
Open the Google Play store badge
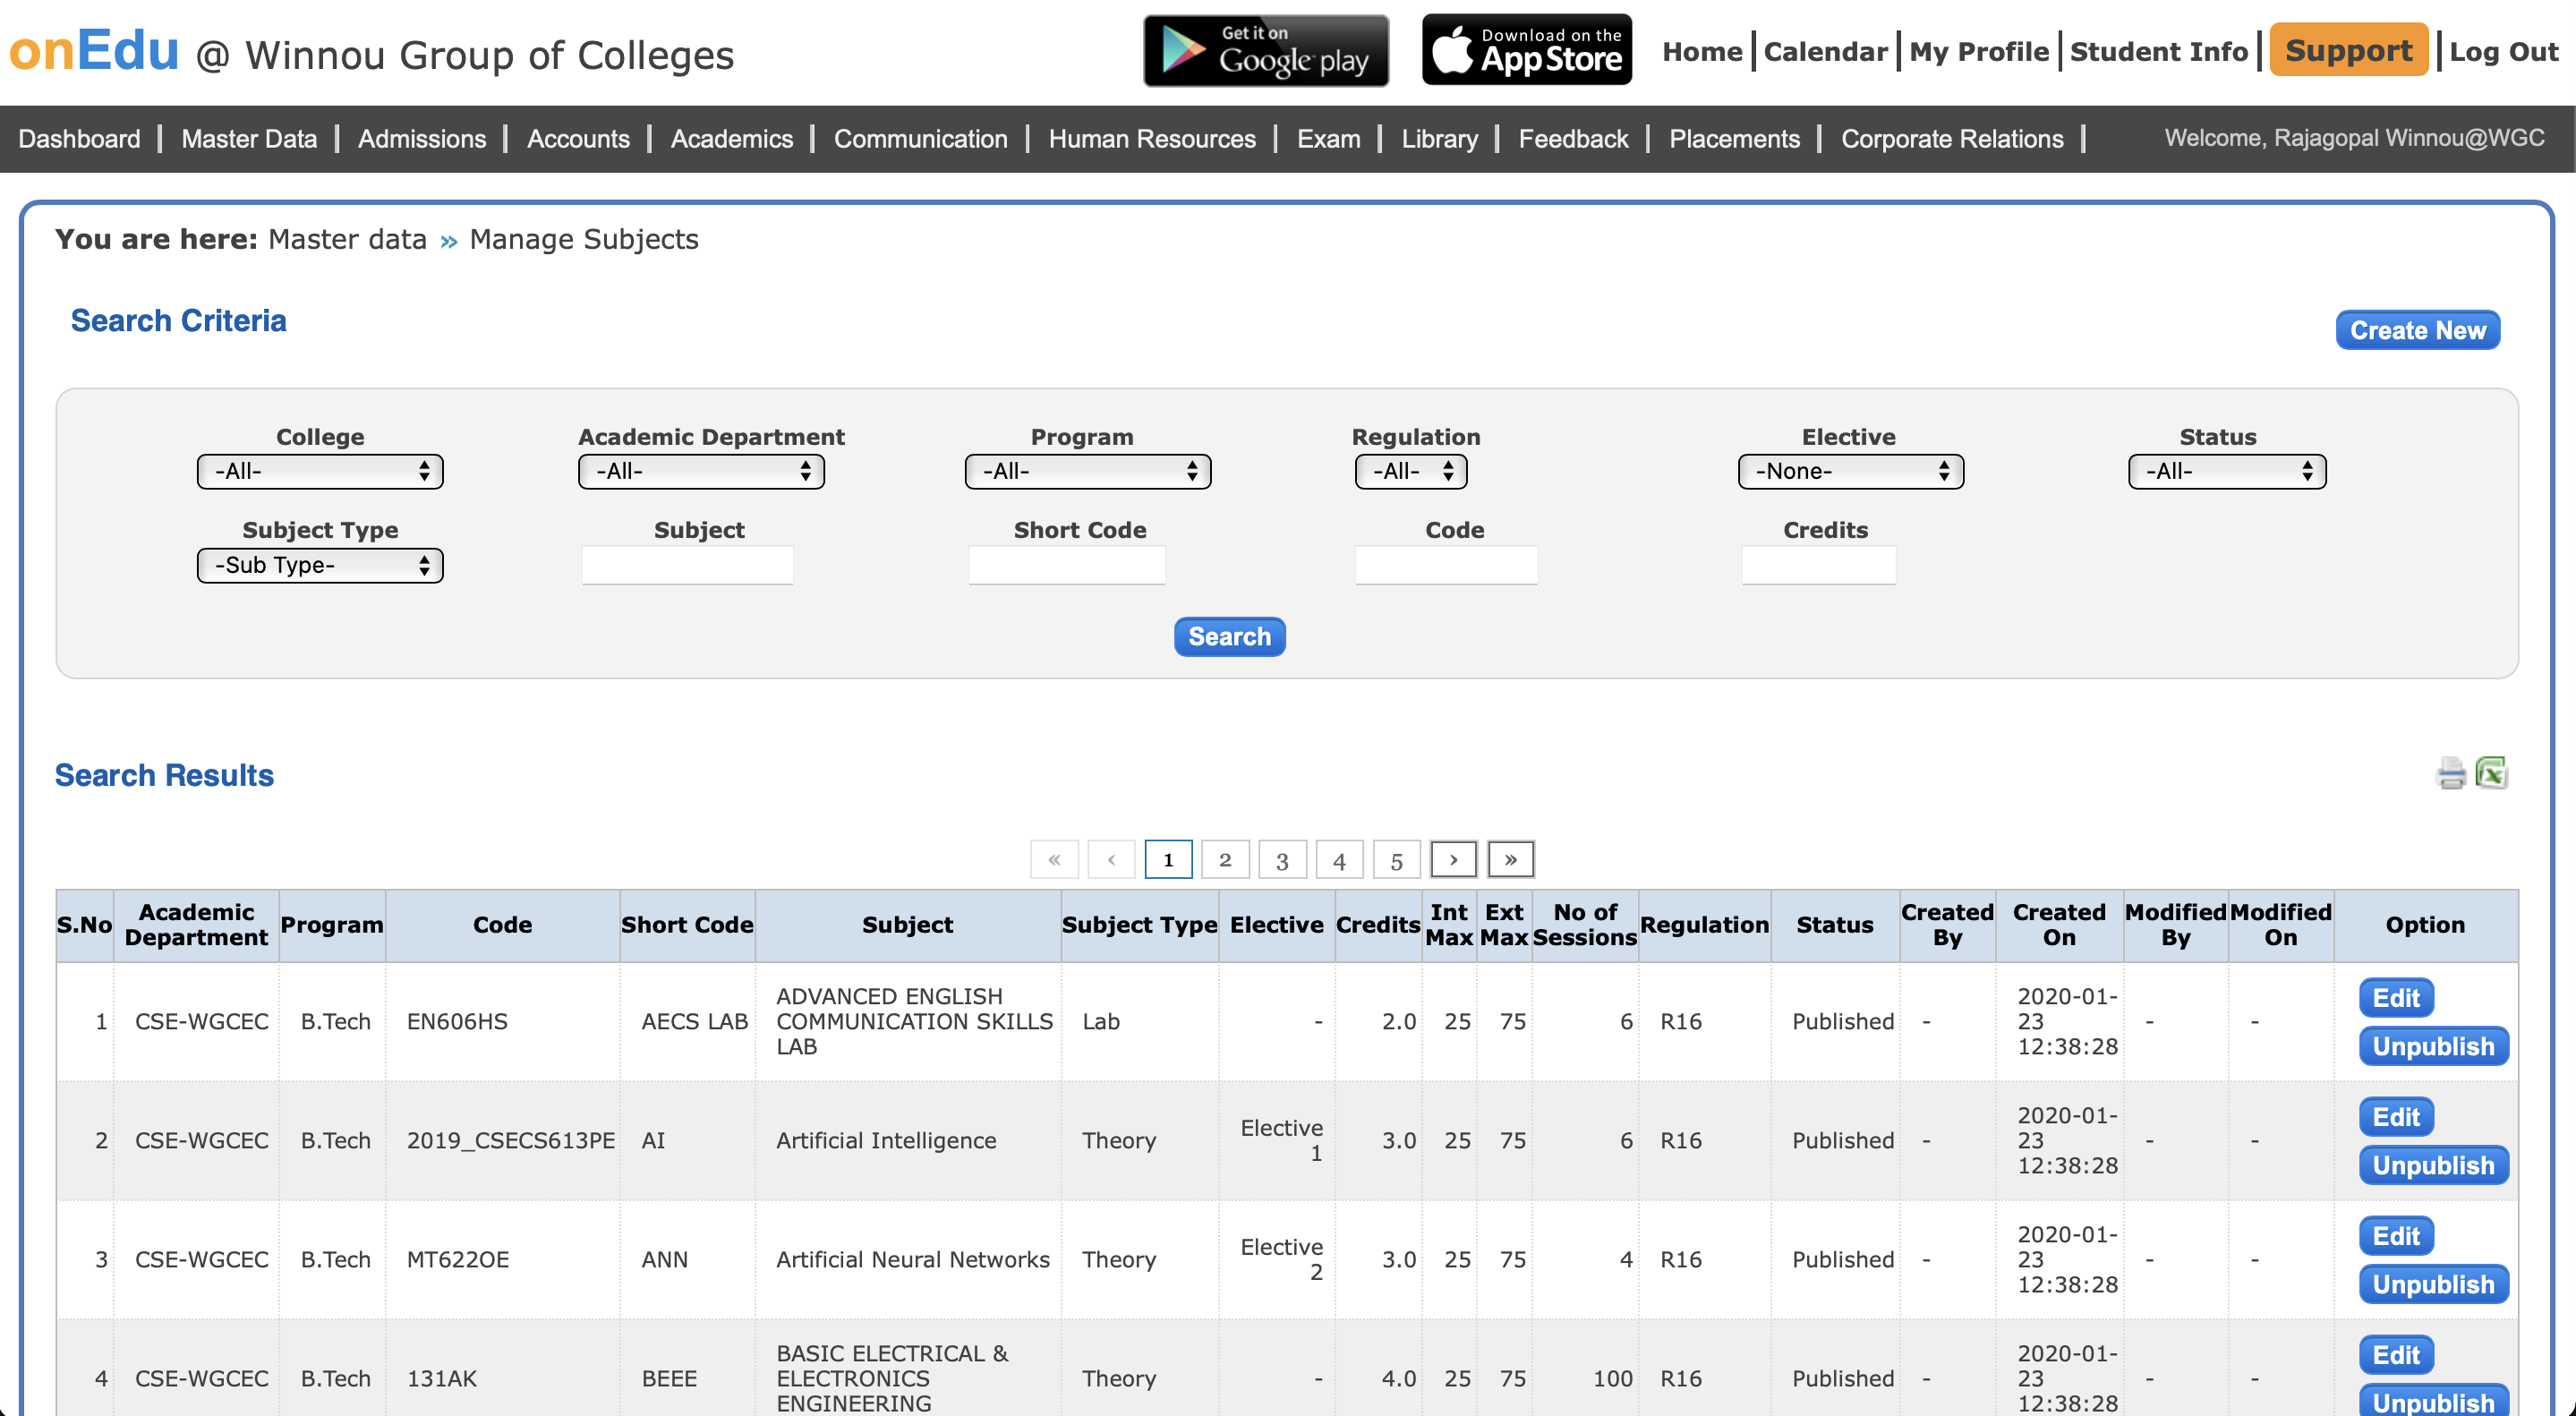[1265, 51]
